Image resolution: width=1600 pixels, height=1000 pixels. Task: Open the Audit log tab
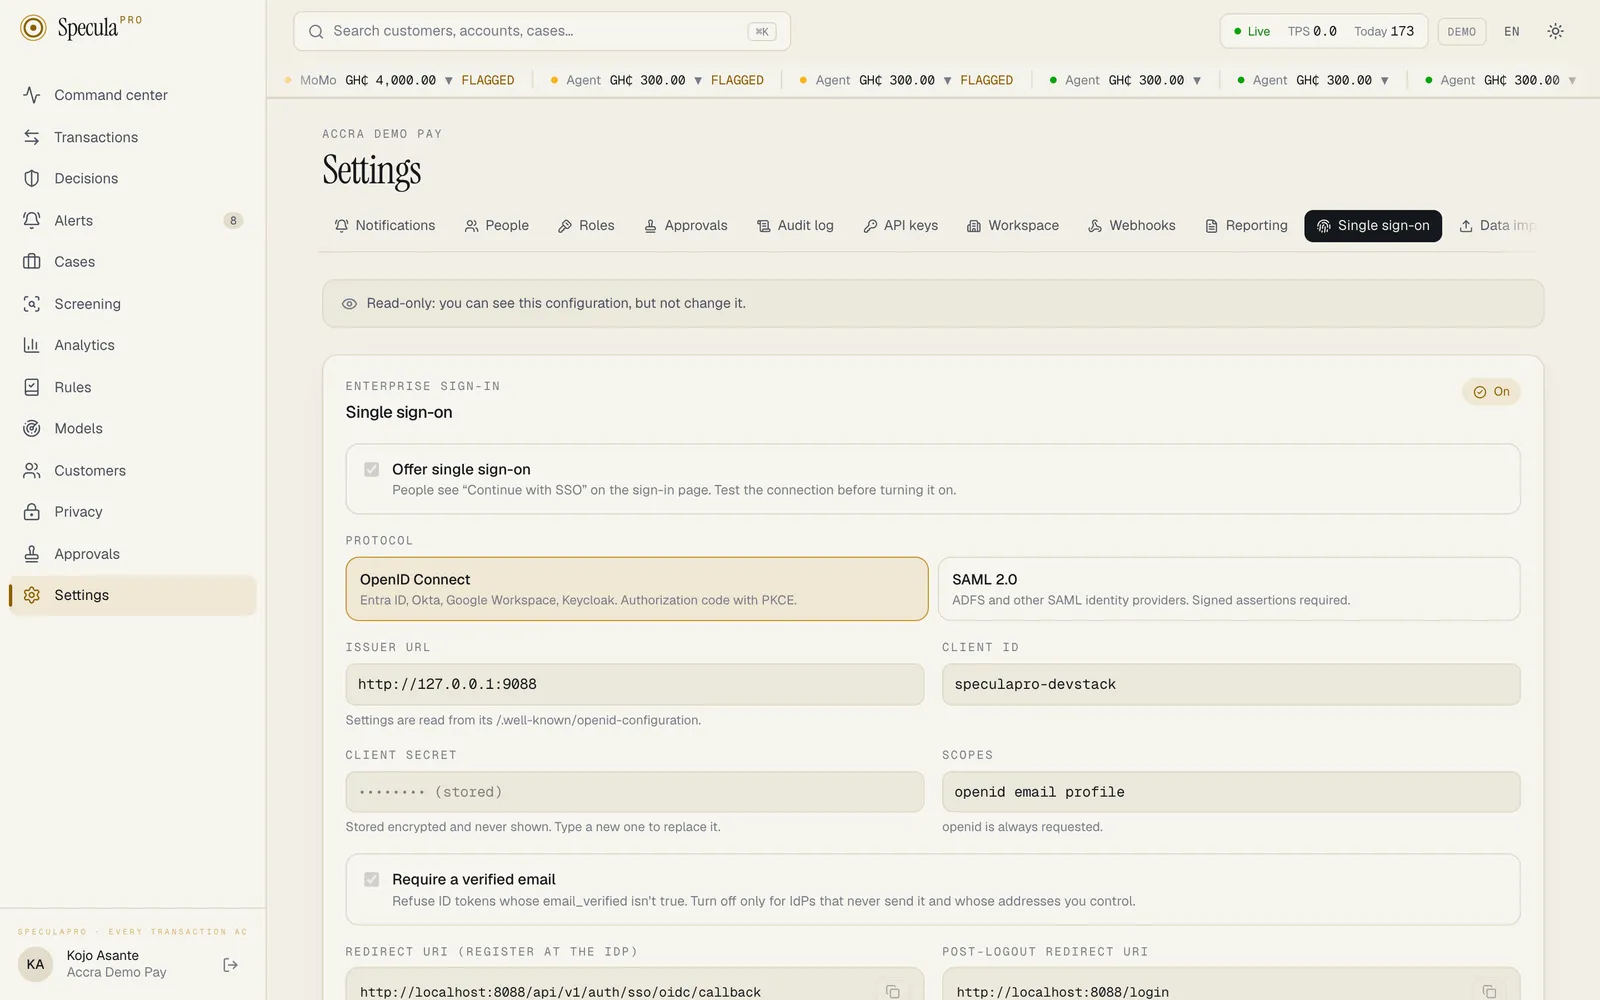click(x=795, y=226)
